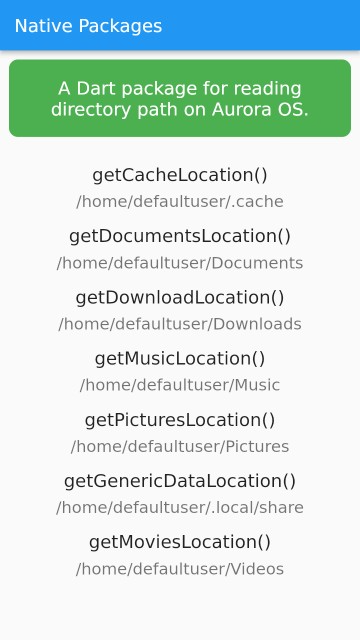Click the /home/defaultuser/Music path text
Screen dimensions: 360x640
tap(180, 385)
